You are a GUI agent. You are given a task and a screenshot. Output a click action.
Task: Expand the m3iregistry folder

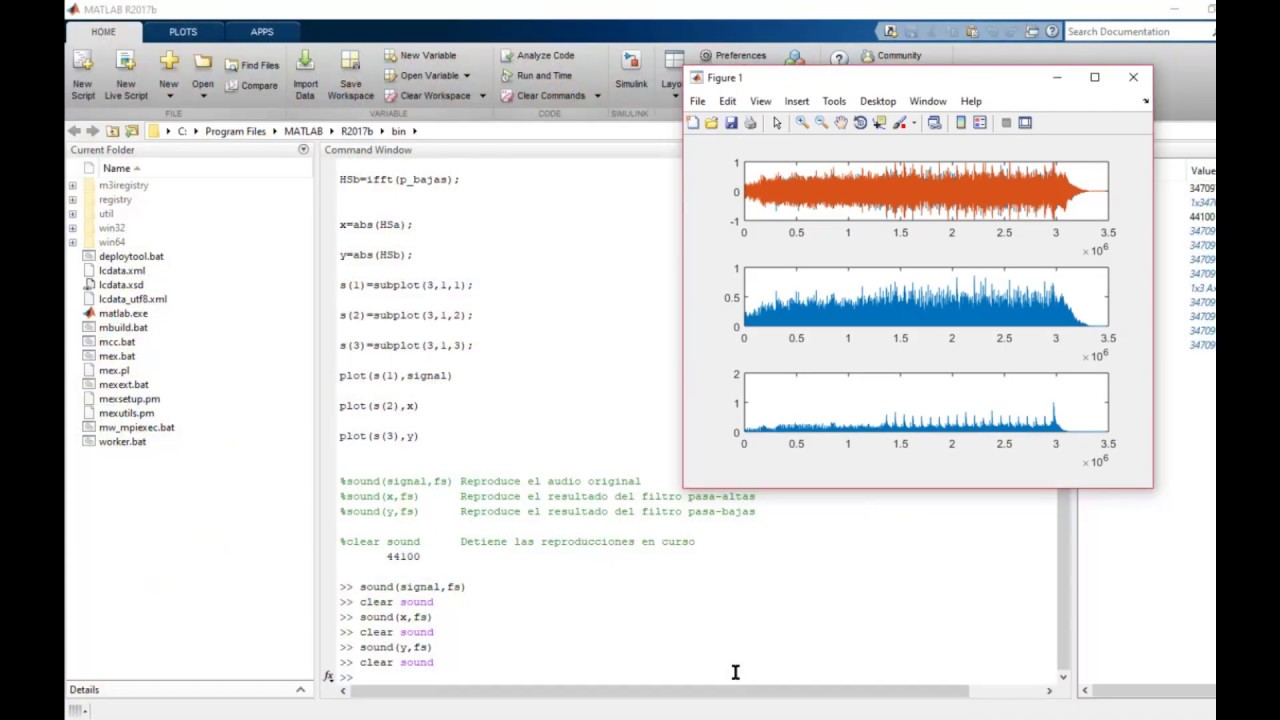click(x=73, y=185)
